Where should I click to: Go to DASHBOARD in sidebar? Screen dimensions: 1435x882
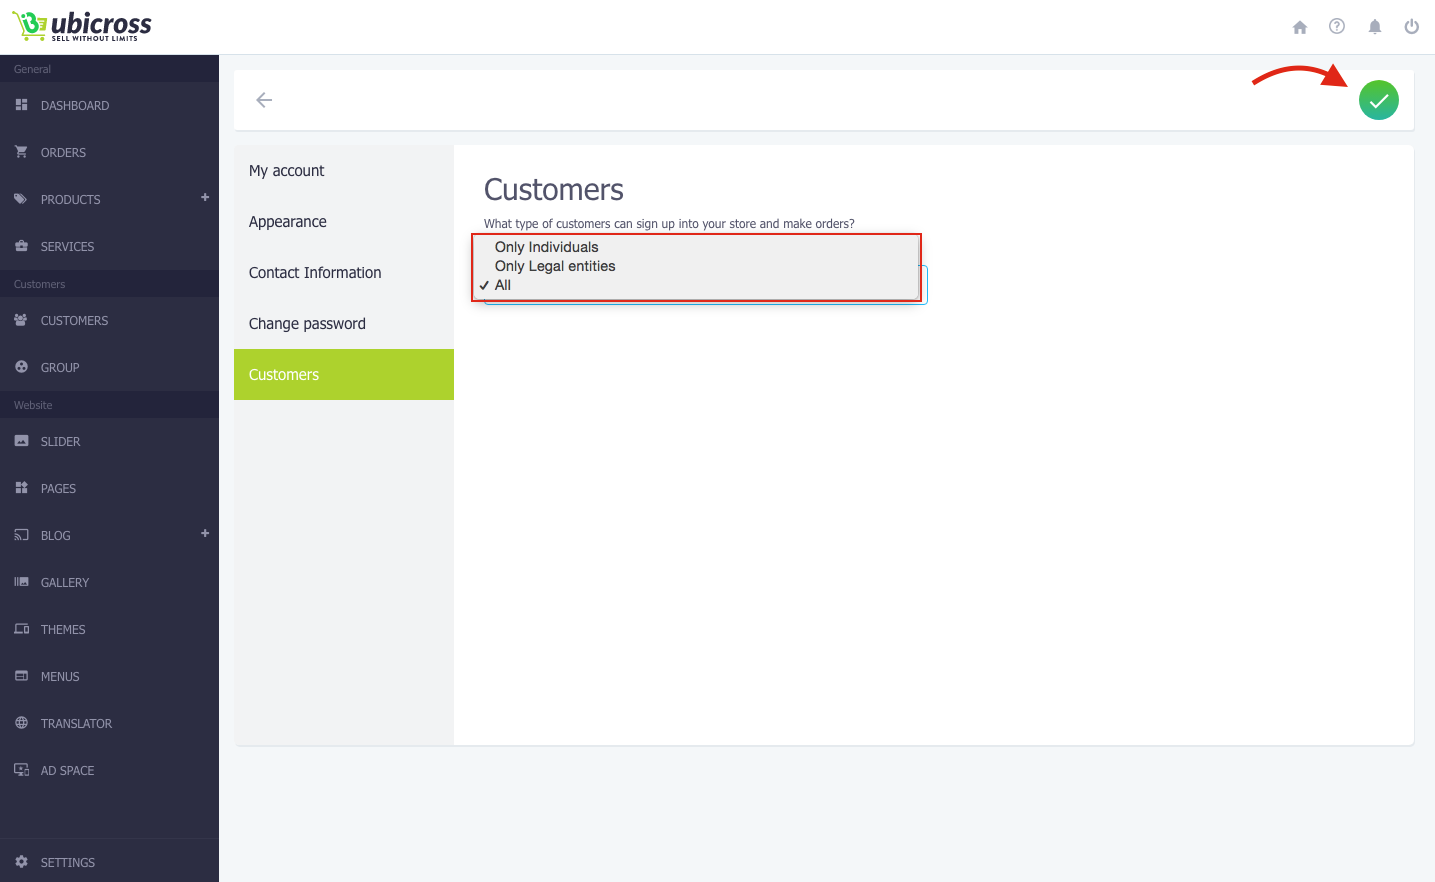(75, 106)
